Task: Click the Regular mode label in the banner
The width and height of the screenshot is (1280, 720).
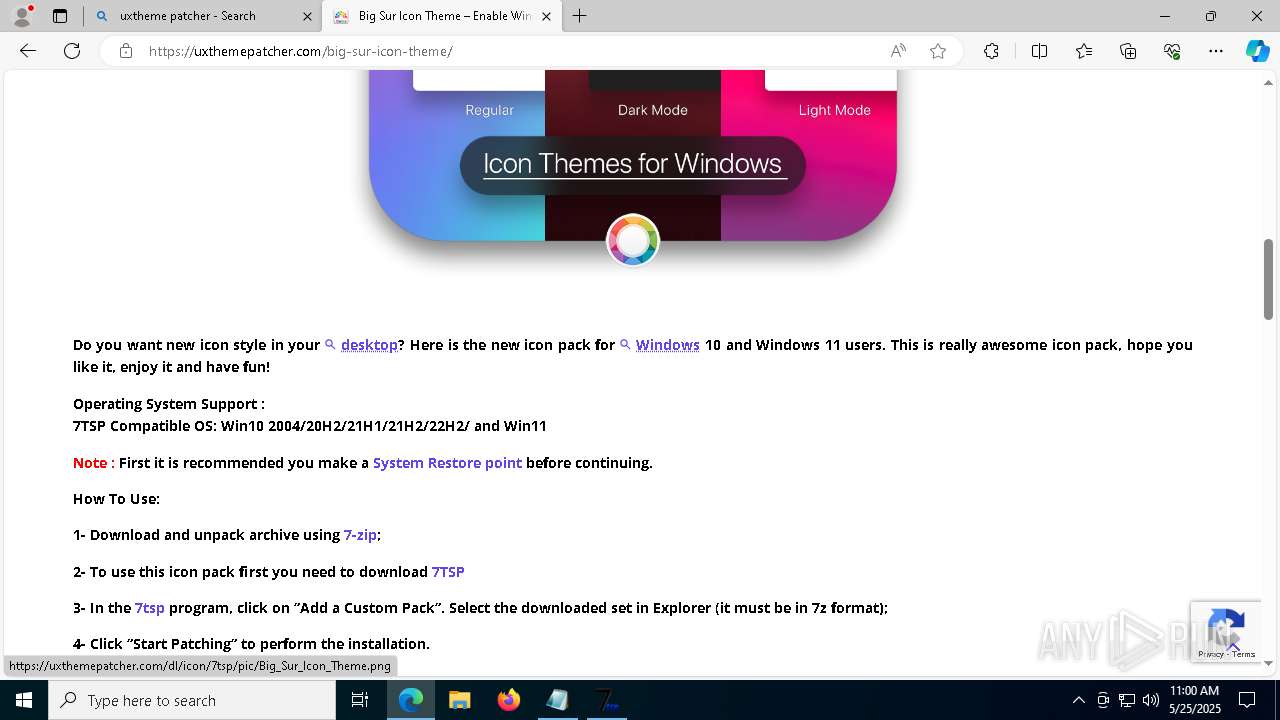Action: [x=489, y=110]
